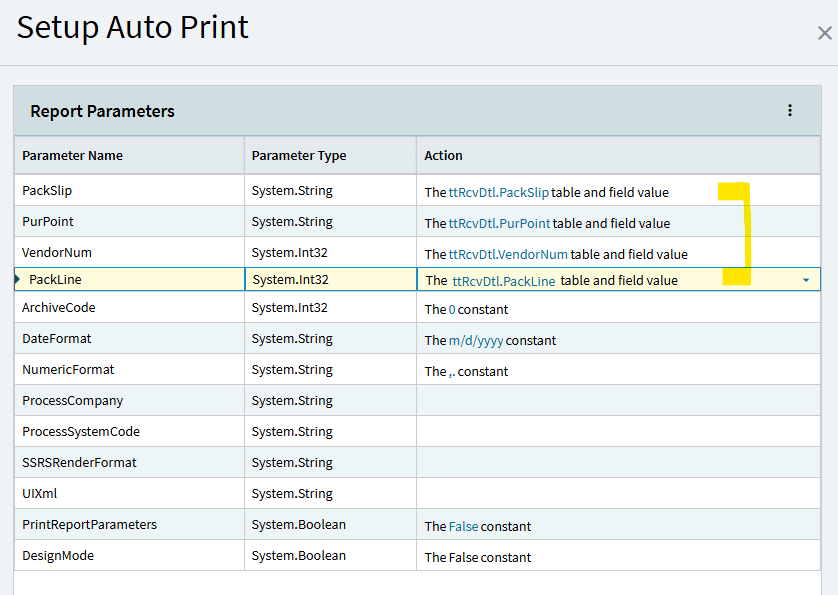
Task: Select the DesignMode parameter name cell
Action: pyautogui.click(x=56, y=556)
